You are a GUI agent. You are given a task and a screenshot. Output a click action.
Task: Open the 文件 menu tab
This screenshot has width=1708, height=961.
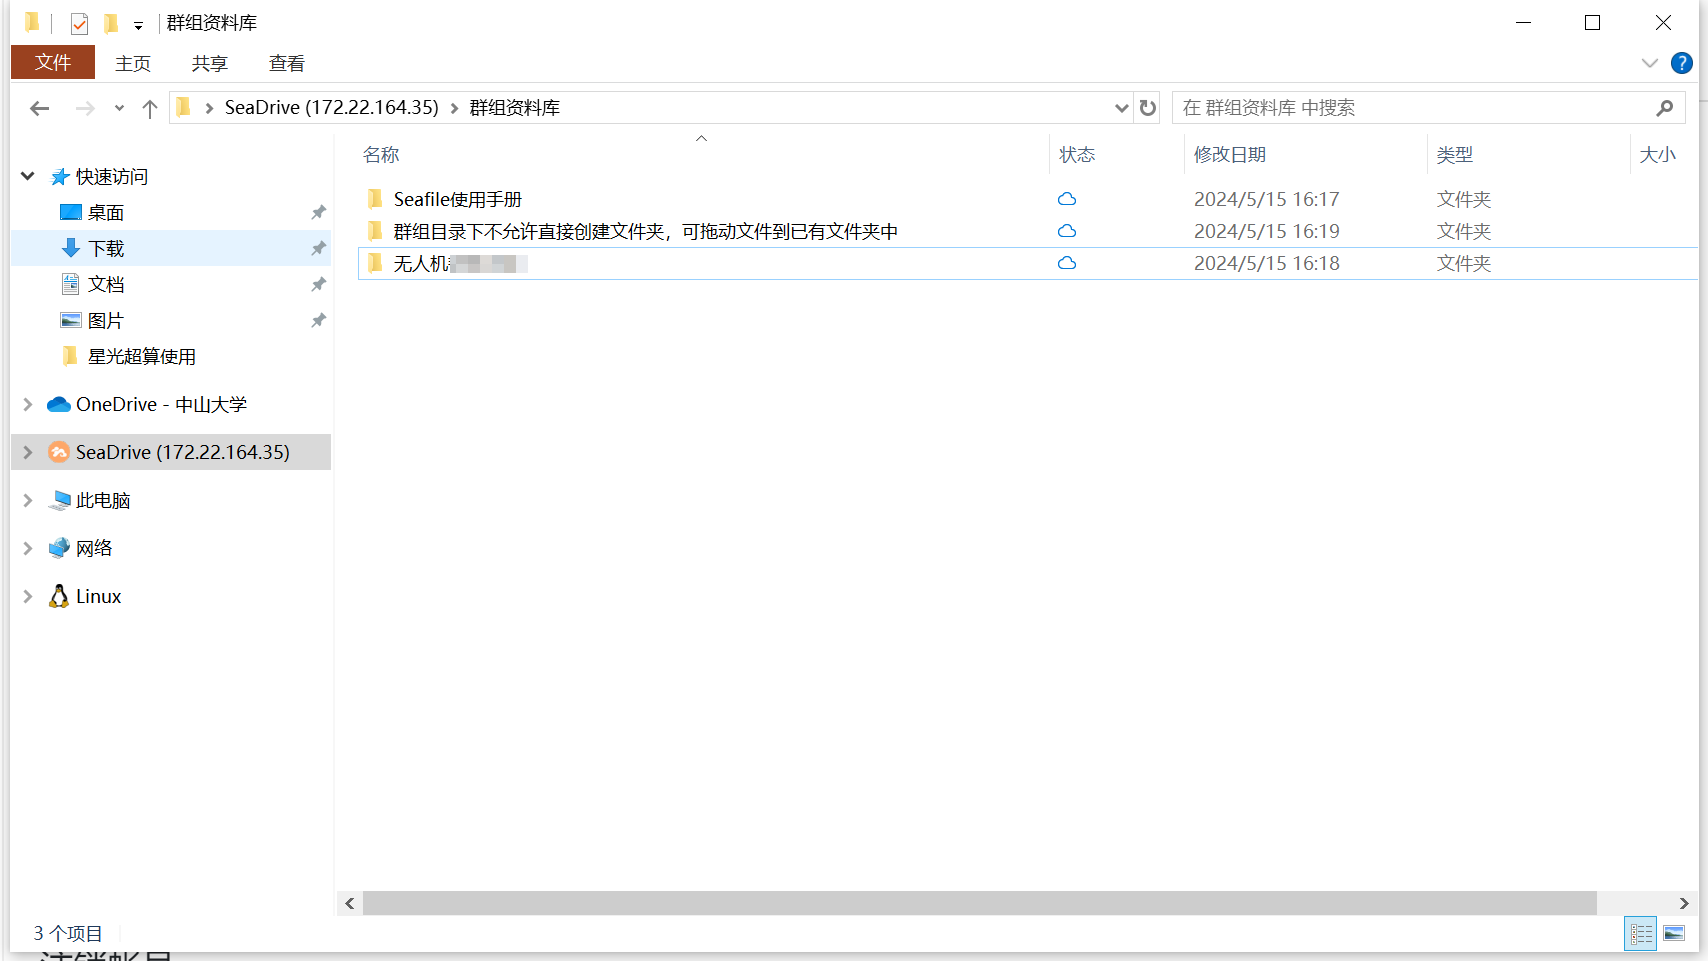[53, 62]
